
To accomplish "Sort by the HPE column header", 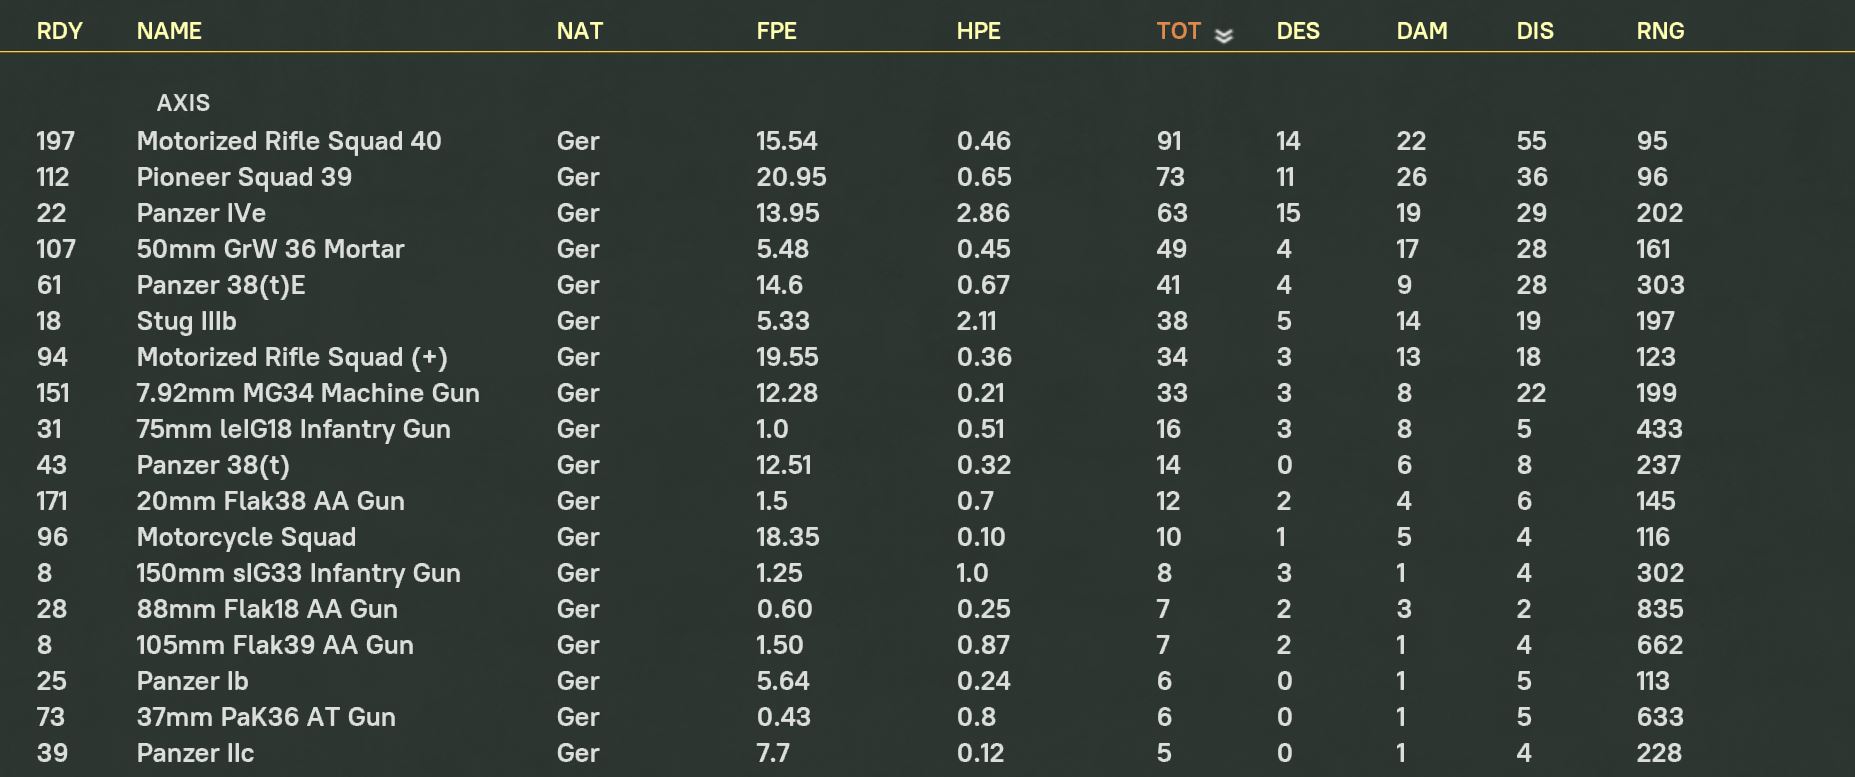I will coord(979,31).
